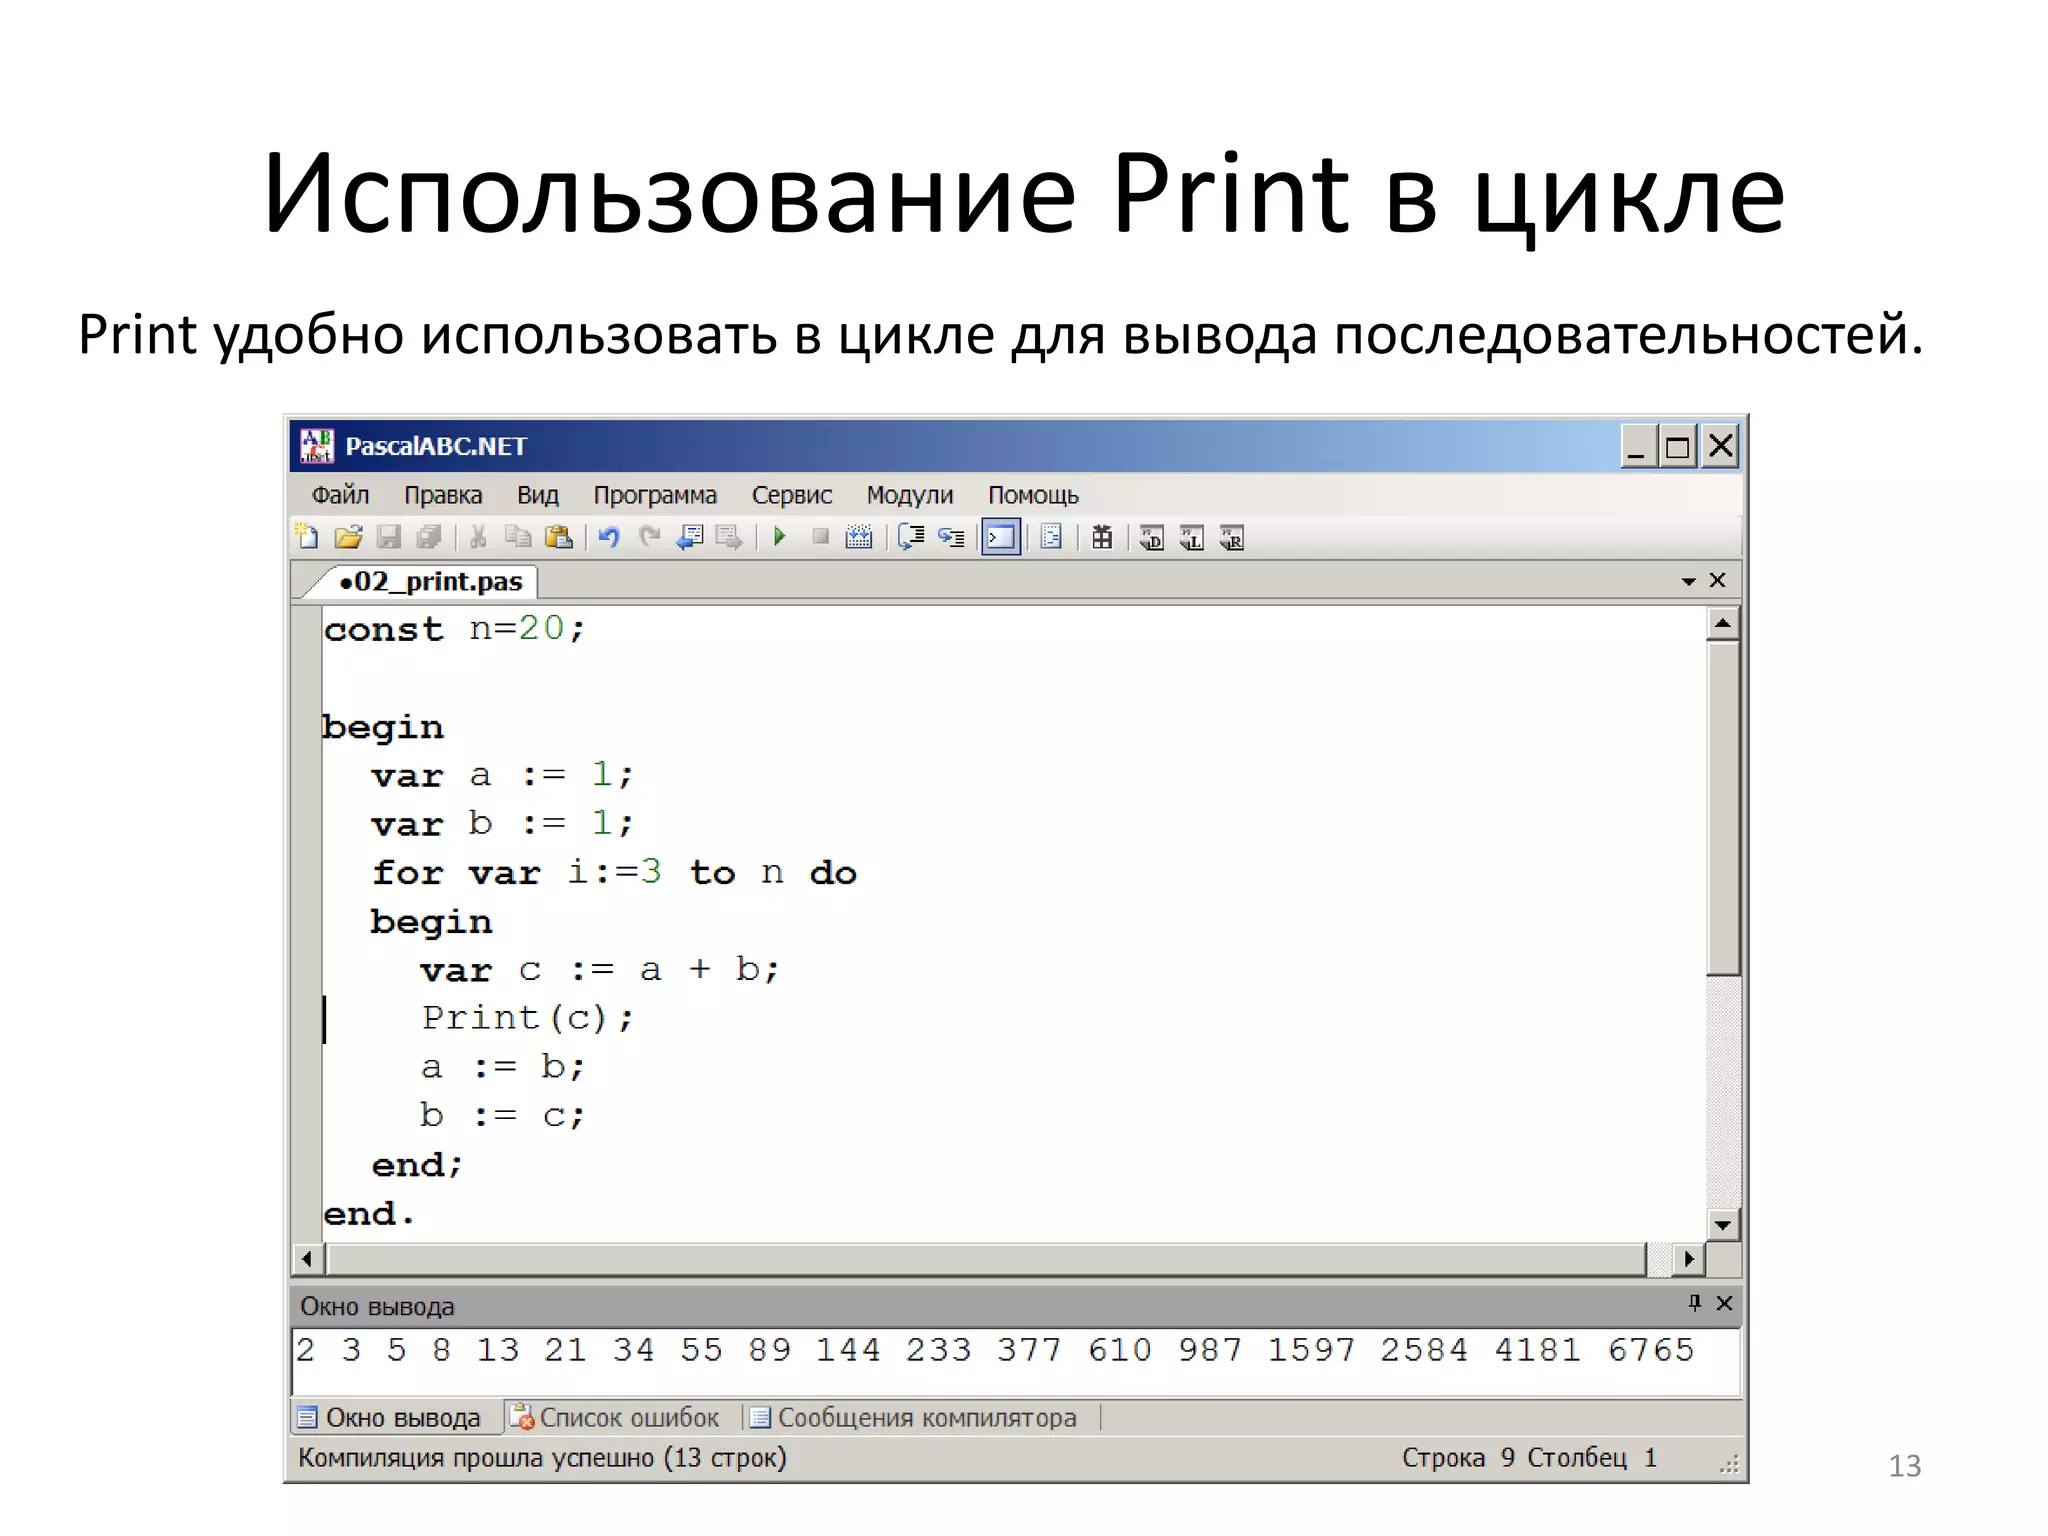Open the Сервис menu
2048x1536 pixels.
[791, 495]
